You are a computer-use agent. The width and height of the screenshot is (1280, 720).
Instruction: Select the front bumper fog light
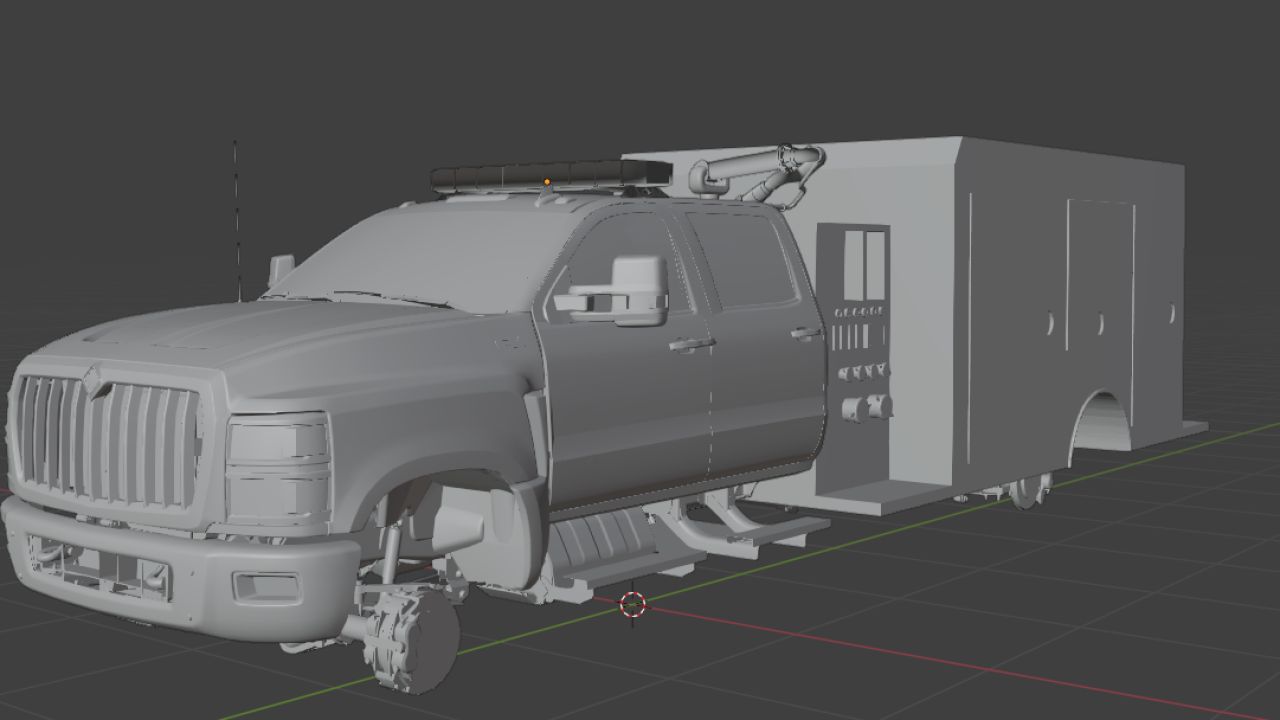coord(265,588)
